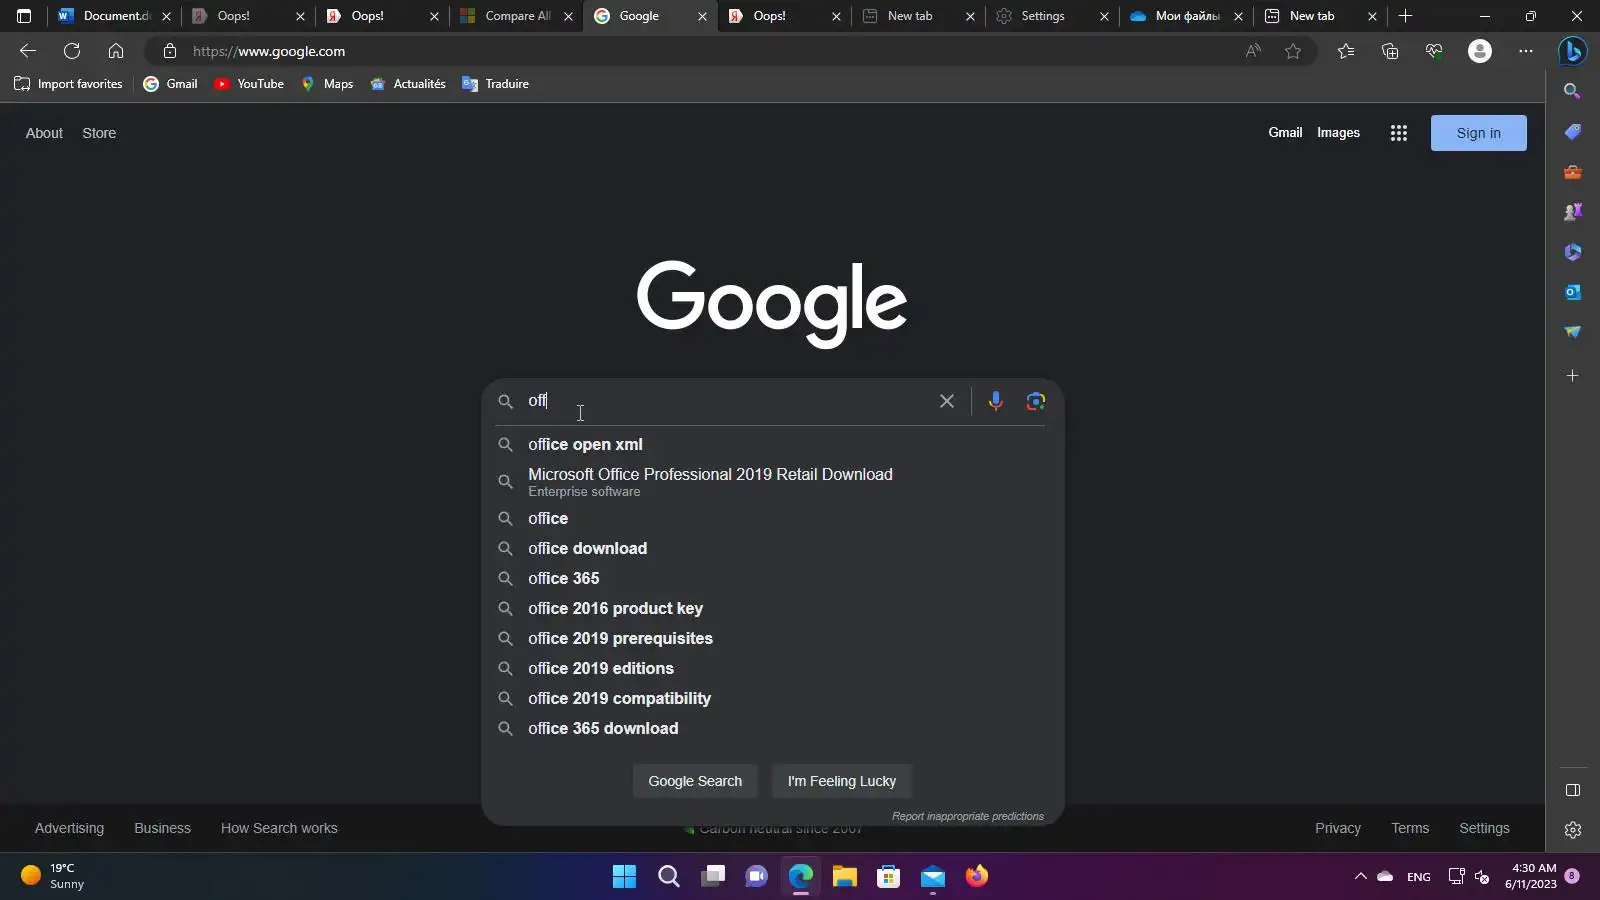Click the Google Search button

pos(695,781)
